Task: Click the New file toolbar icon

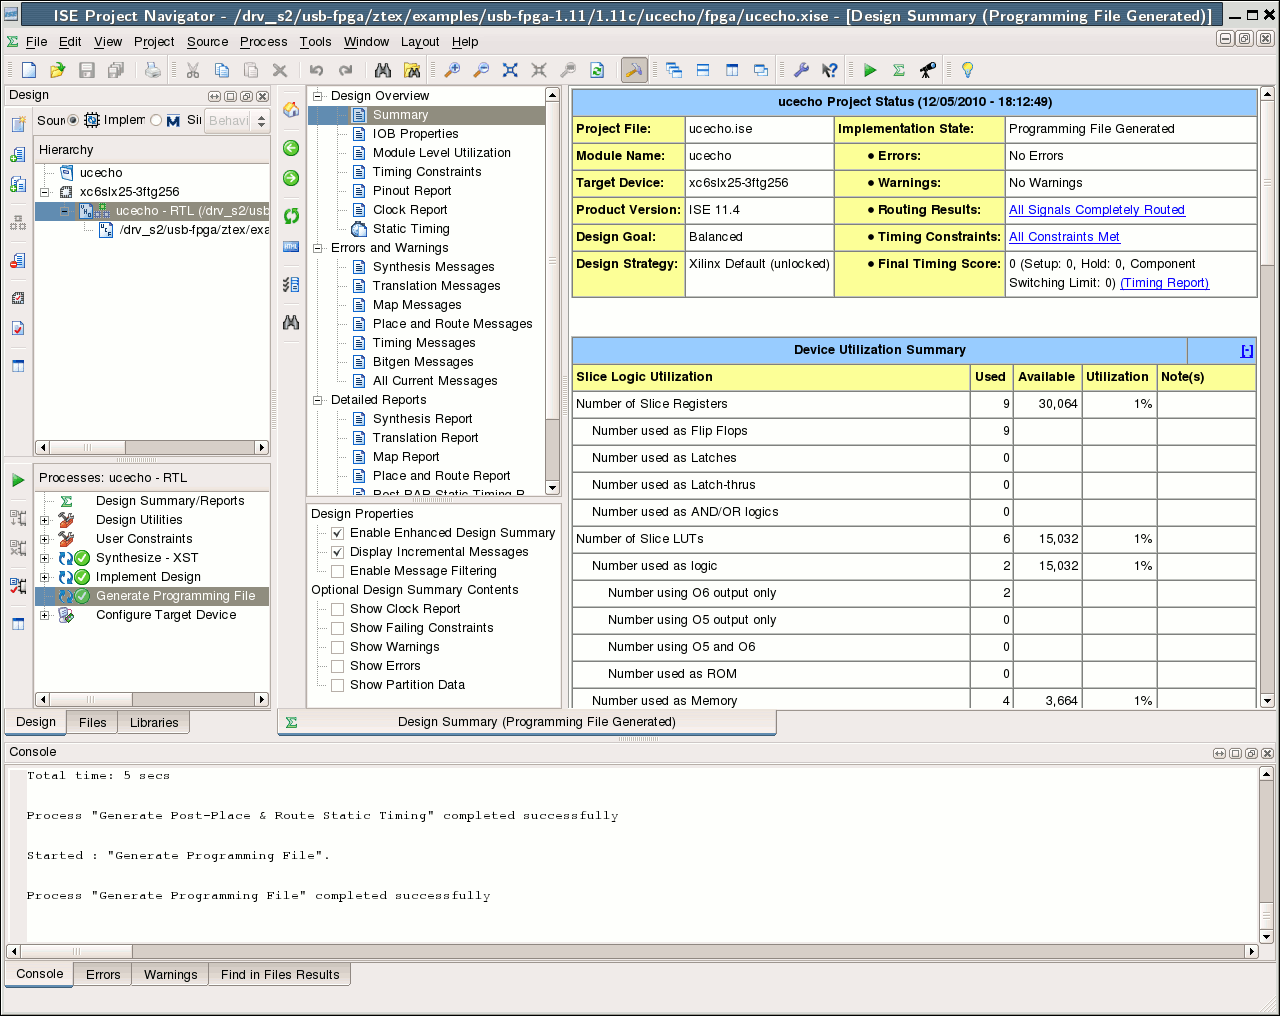Action: coord(29,70)
